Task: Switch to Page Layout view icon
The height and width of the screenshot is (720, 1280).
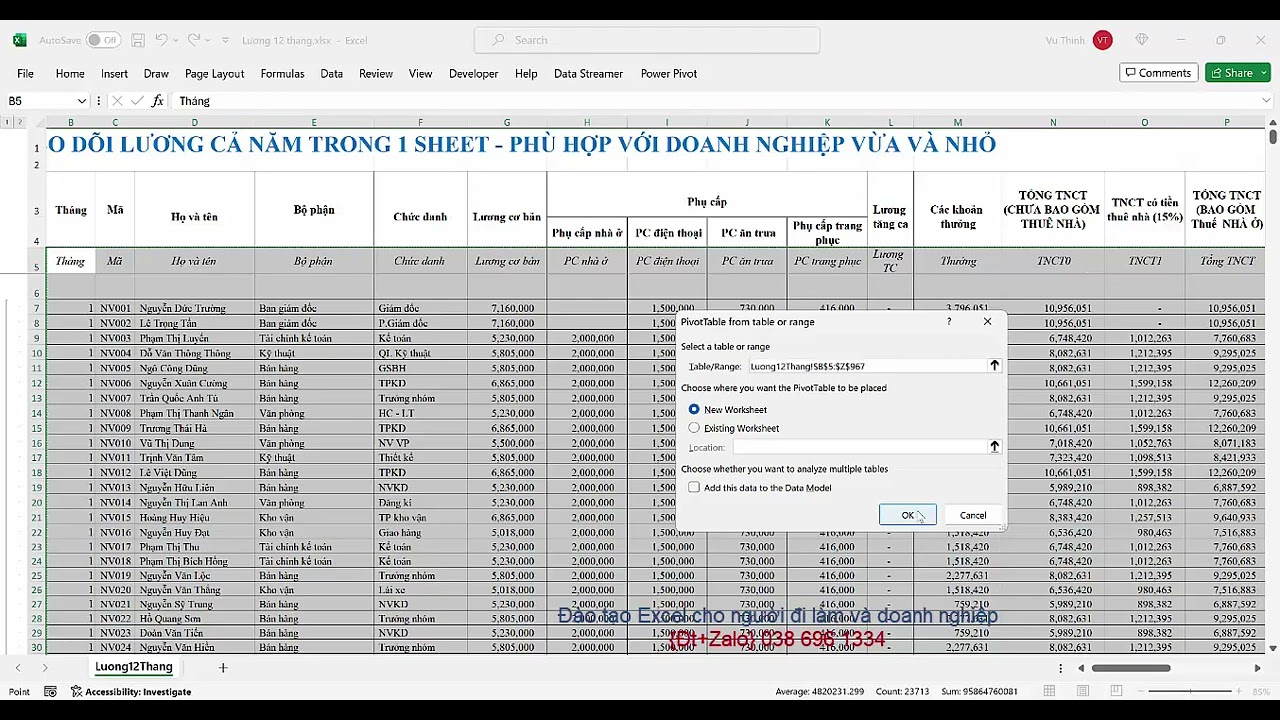Action: (x=1083, y=691)
